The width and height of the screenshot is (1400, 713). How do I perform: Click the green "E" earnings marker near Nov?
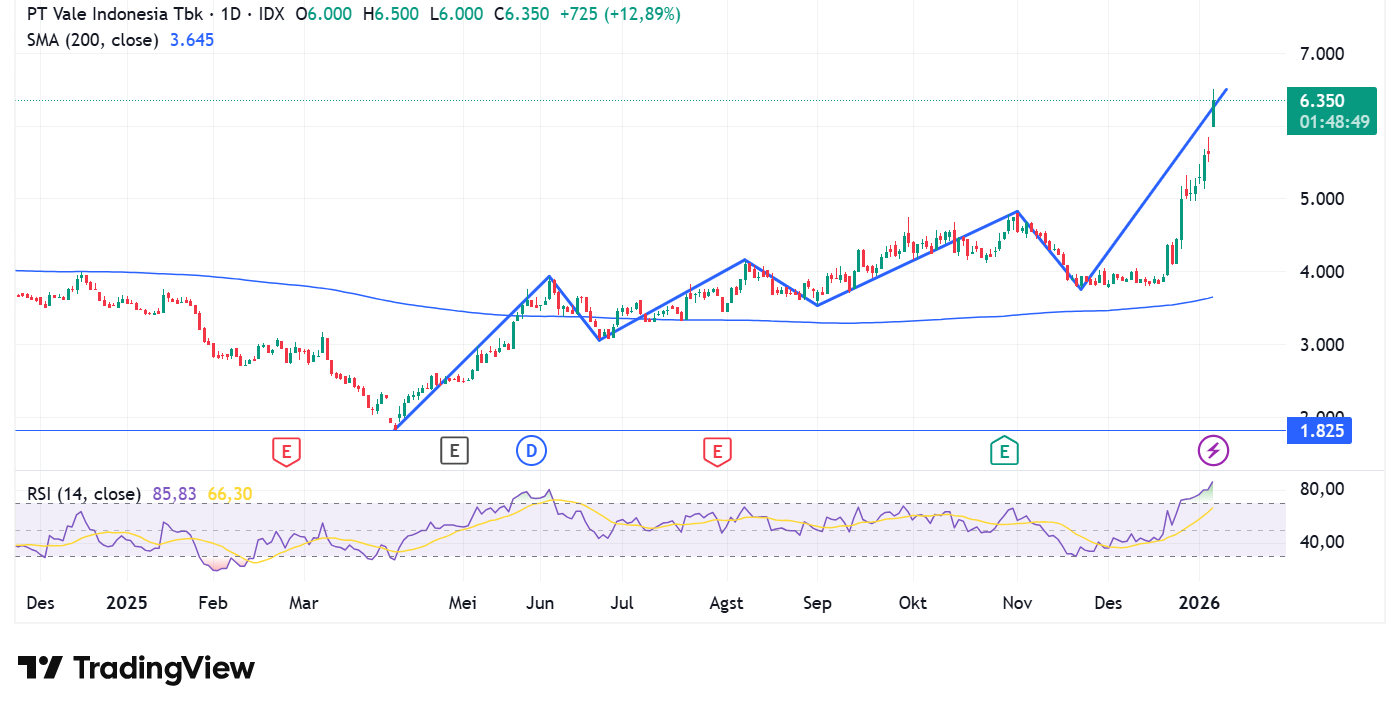click(x=1004, y=452)
